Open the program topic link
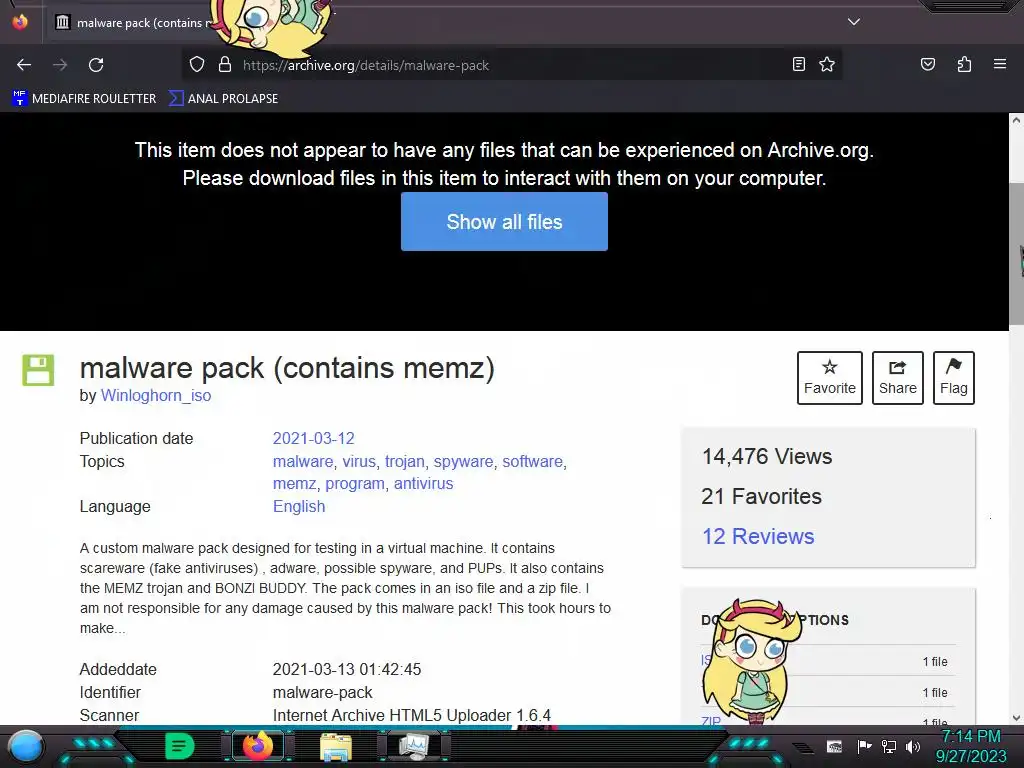The image size is (1024, 768). click(355, 483)
